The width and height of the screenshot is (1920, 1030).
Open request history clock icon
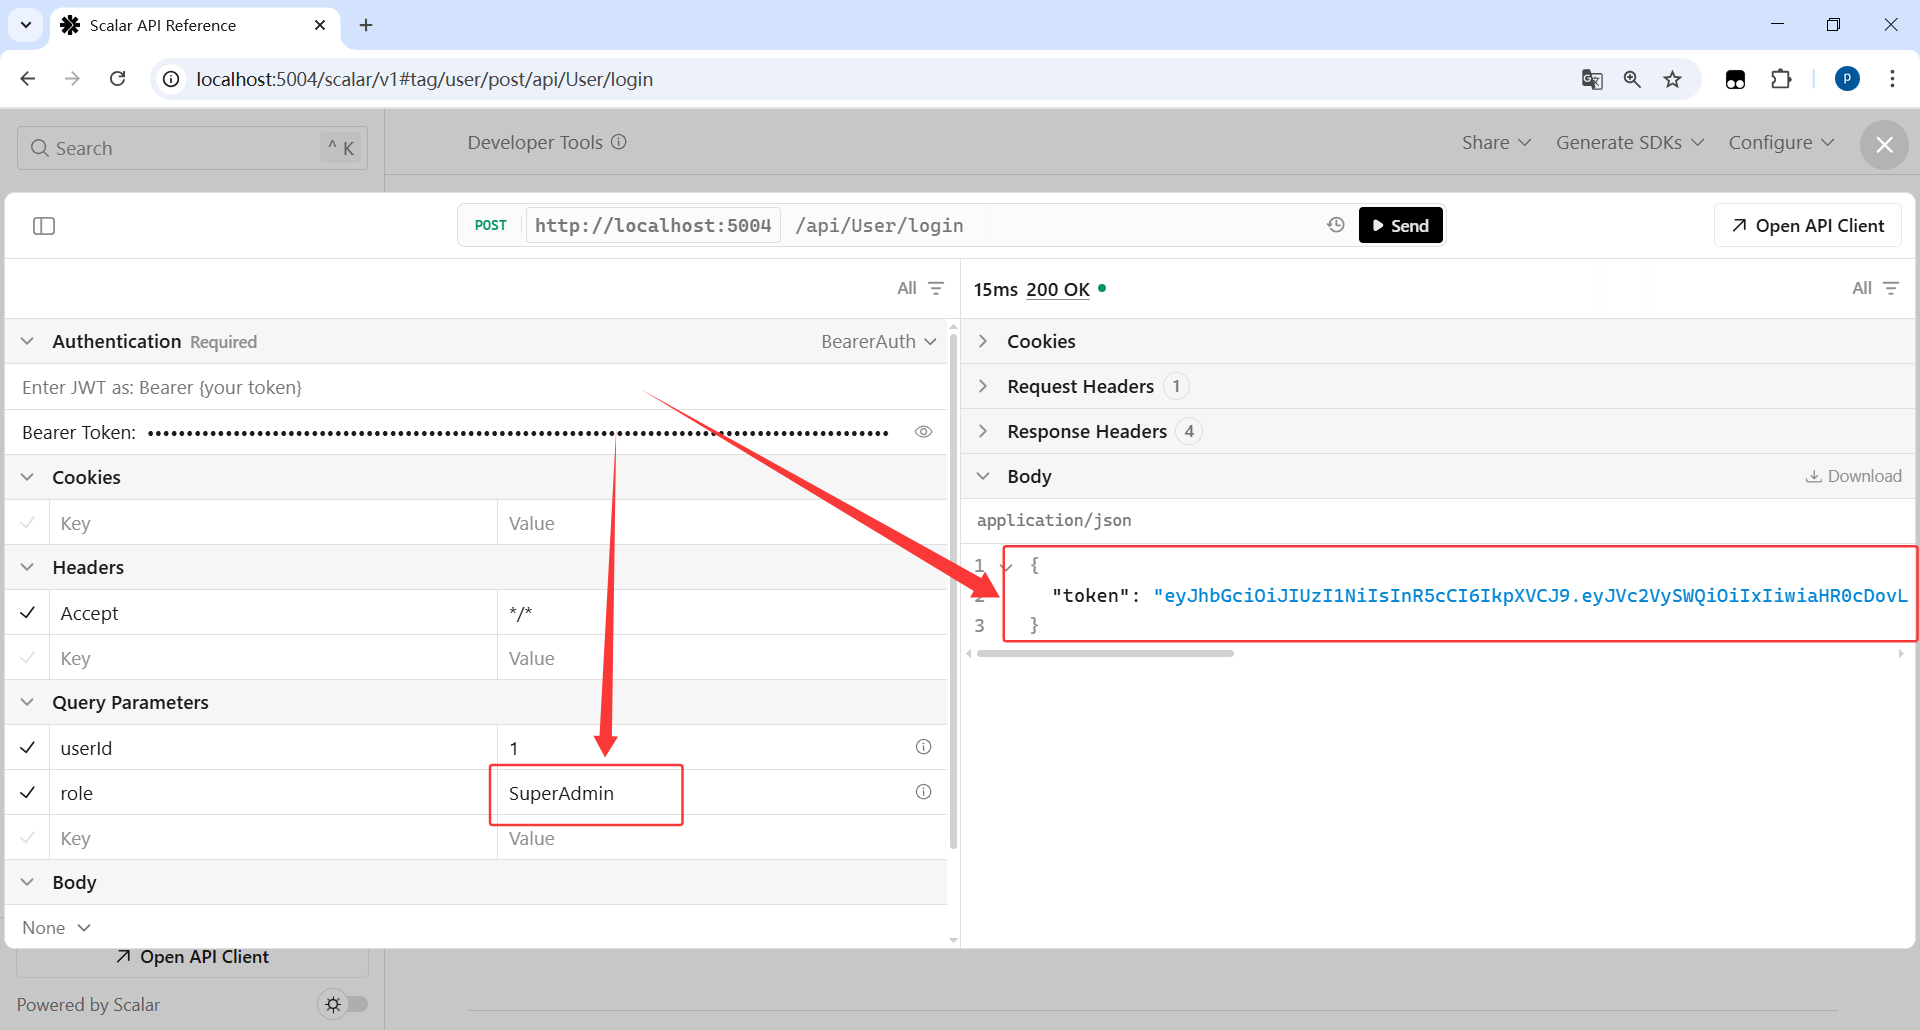[1336, 225]
